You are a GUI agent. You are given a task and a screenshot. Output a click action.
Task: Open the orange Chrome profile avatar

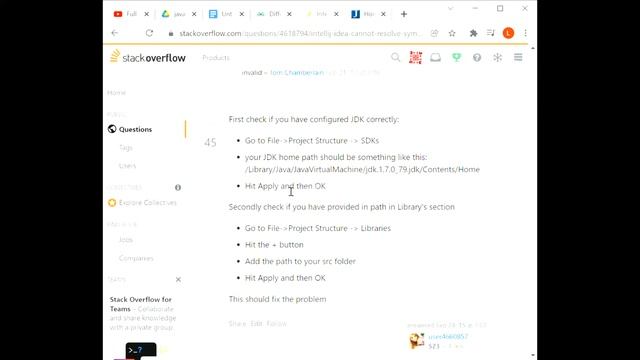508,33
